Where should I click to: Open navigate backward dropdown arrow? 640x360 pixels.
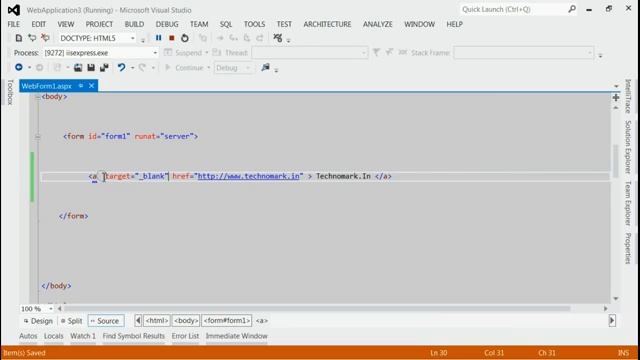coord(29,68)
